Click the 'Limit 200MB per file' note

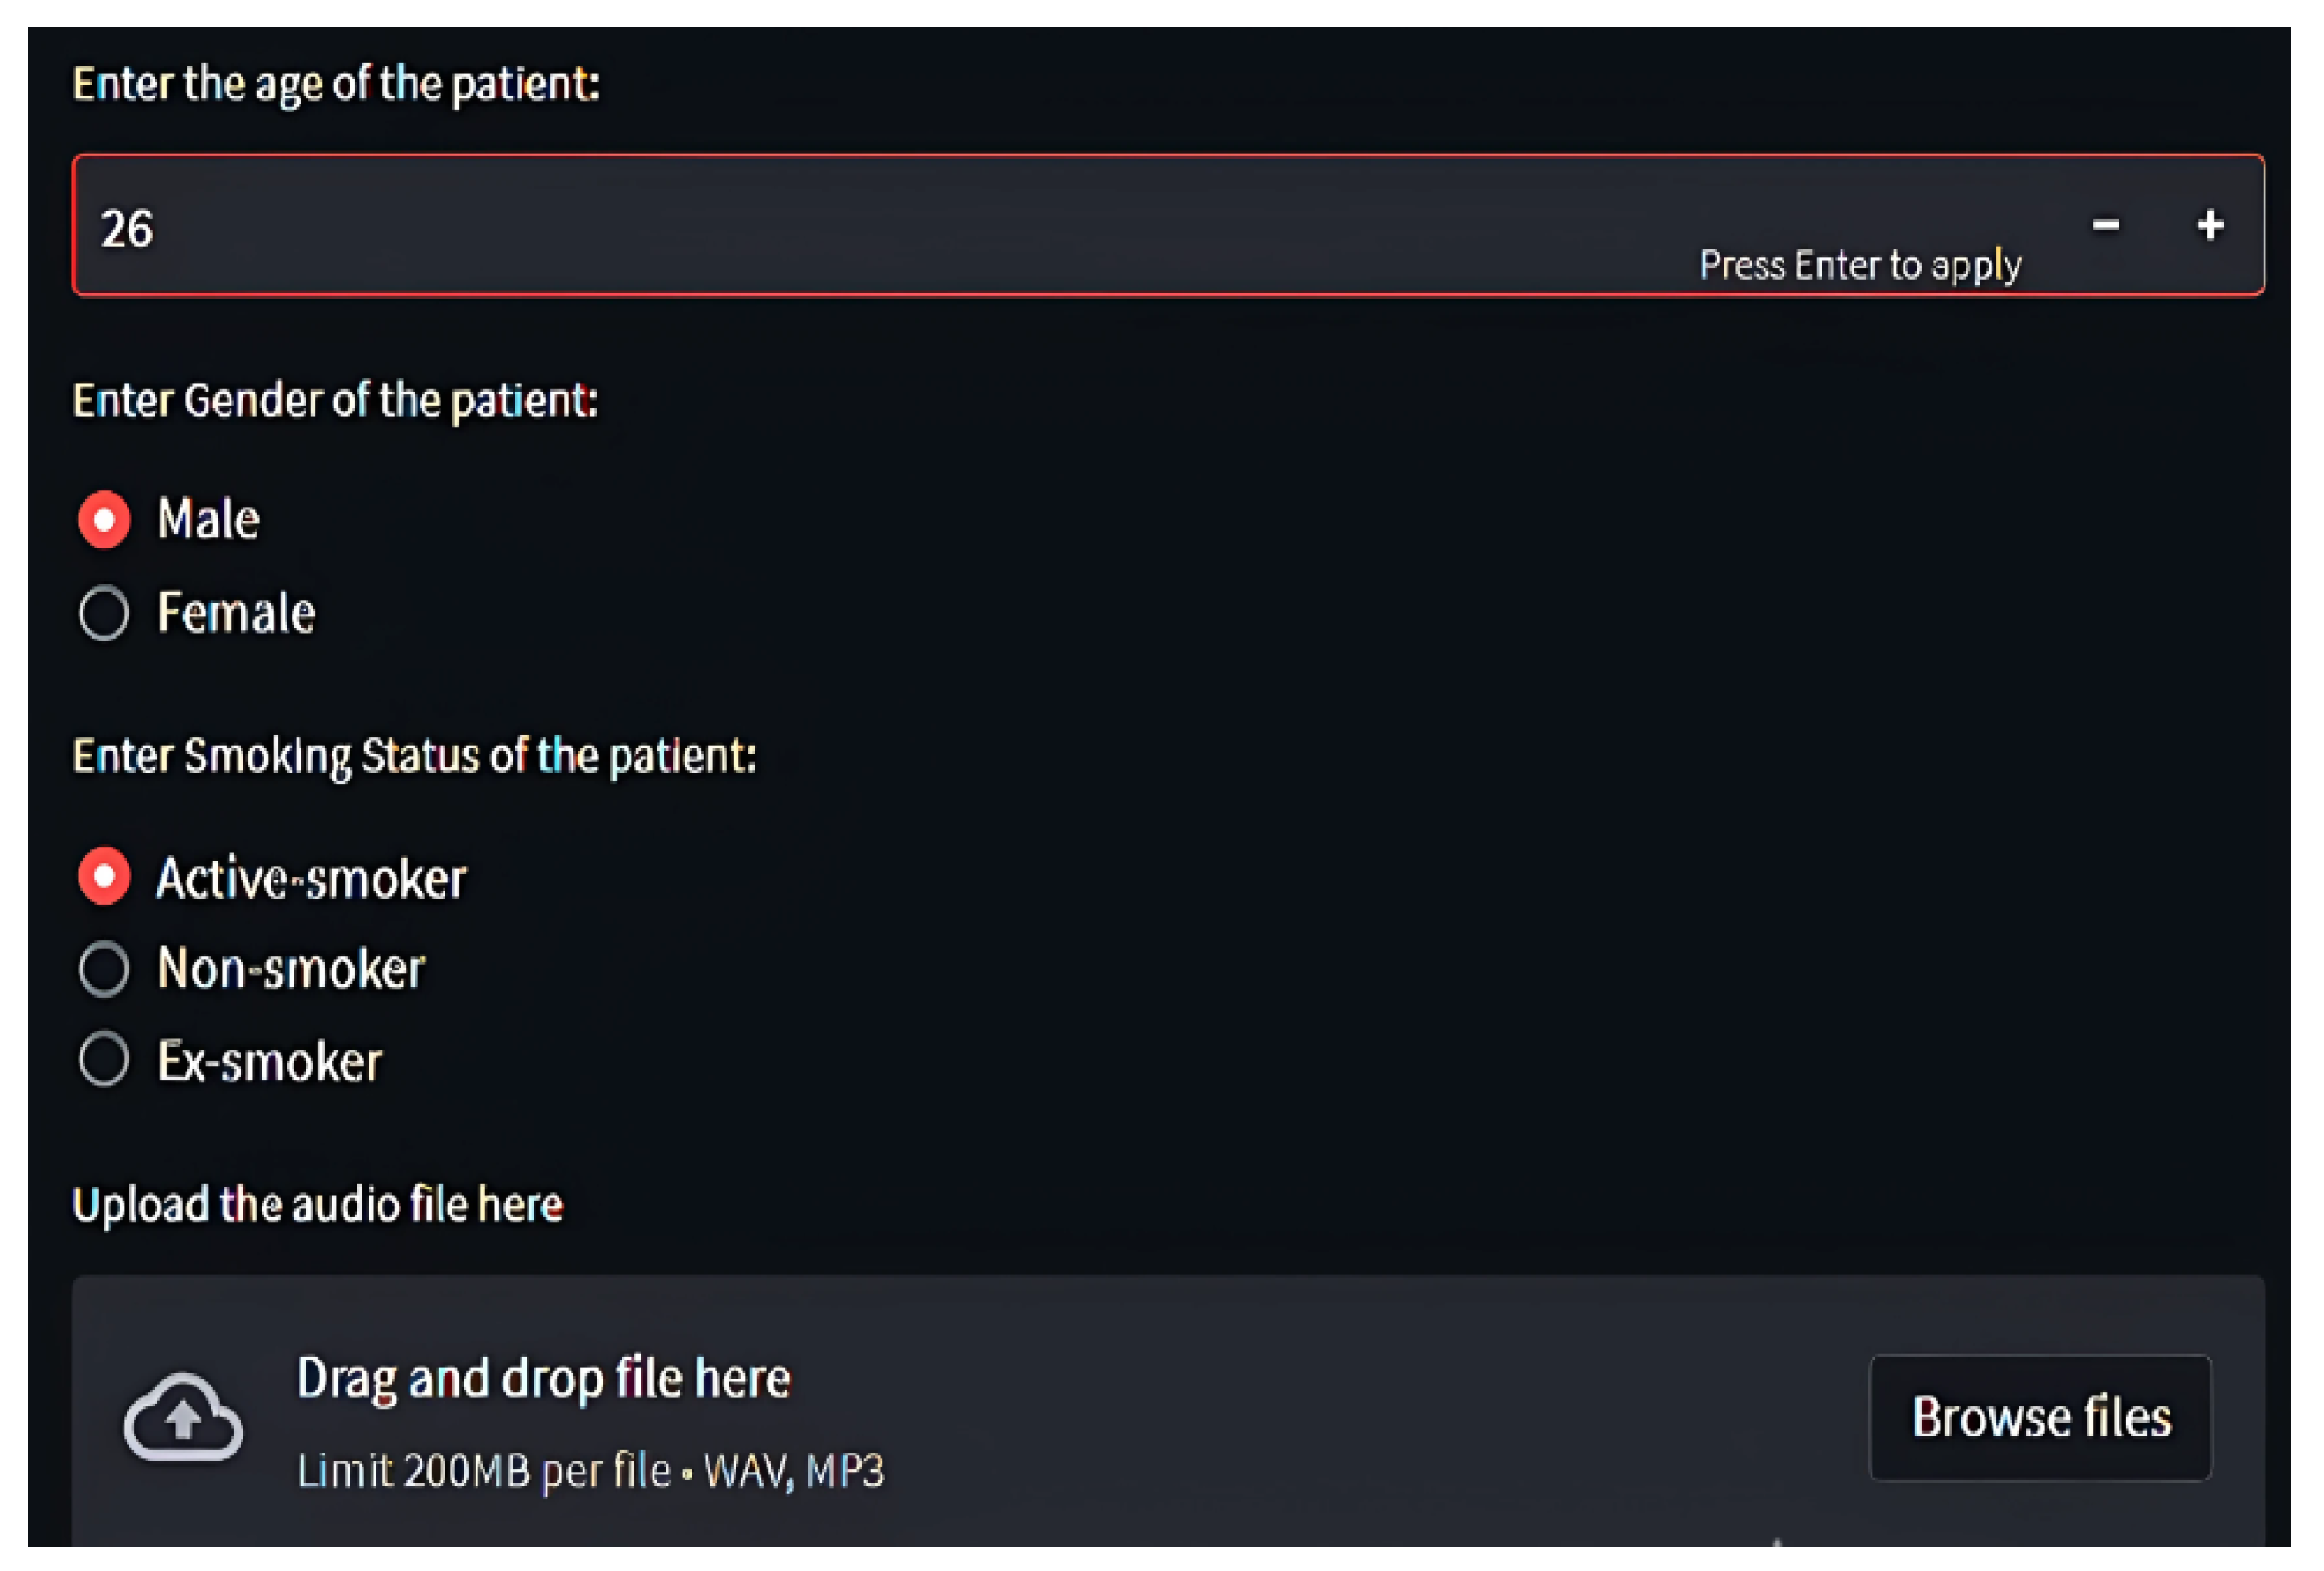click(590, 1470)
